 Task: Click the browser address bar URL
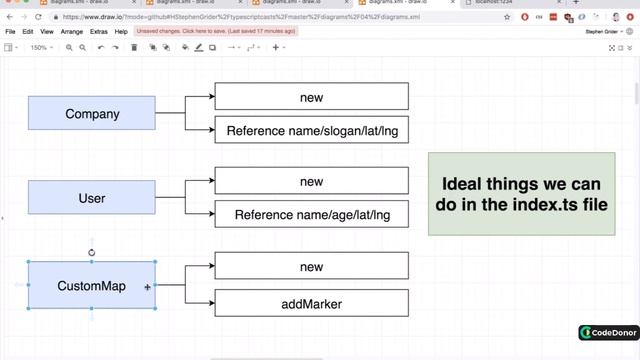[241, 17]
